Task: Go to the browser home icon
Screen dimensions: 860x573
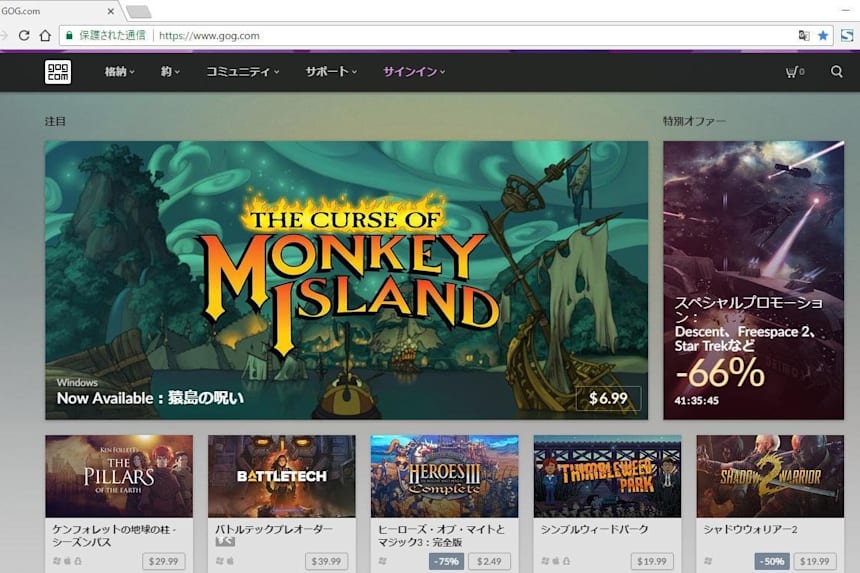Action: tap(46, 36)
